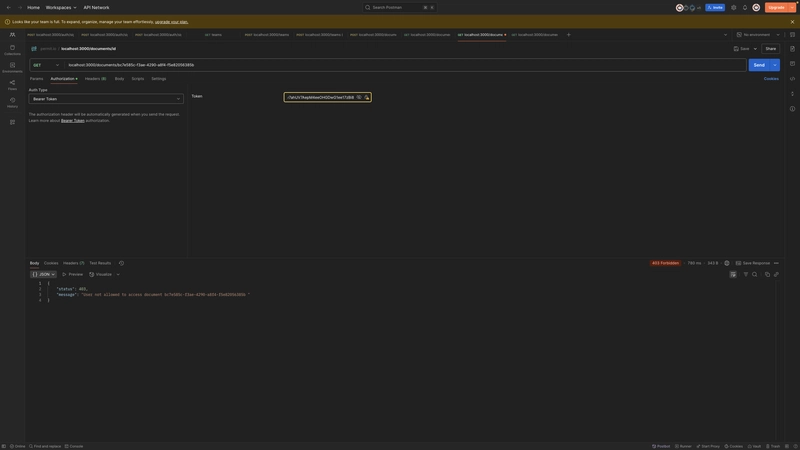Screen dimensions: 800x450
Task: Open the user avatar next to Upgrade
Action: (x=756, y=8)
